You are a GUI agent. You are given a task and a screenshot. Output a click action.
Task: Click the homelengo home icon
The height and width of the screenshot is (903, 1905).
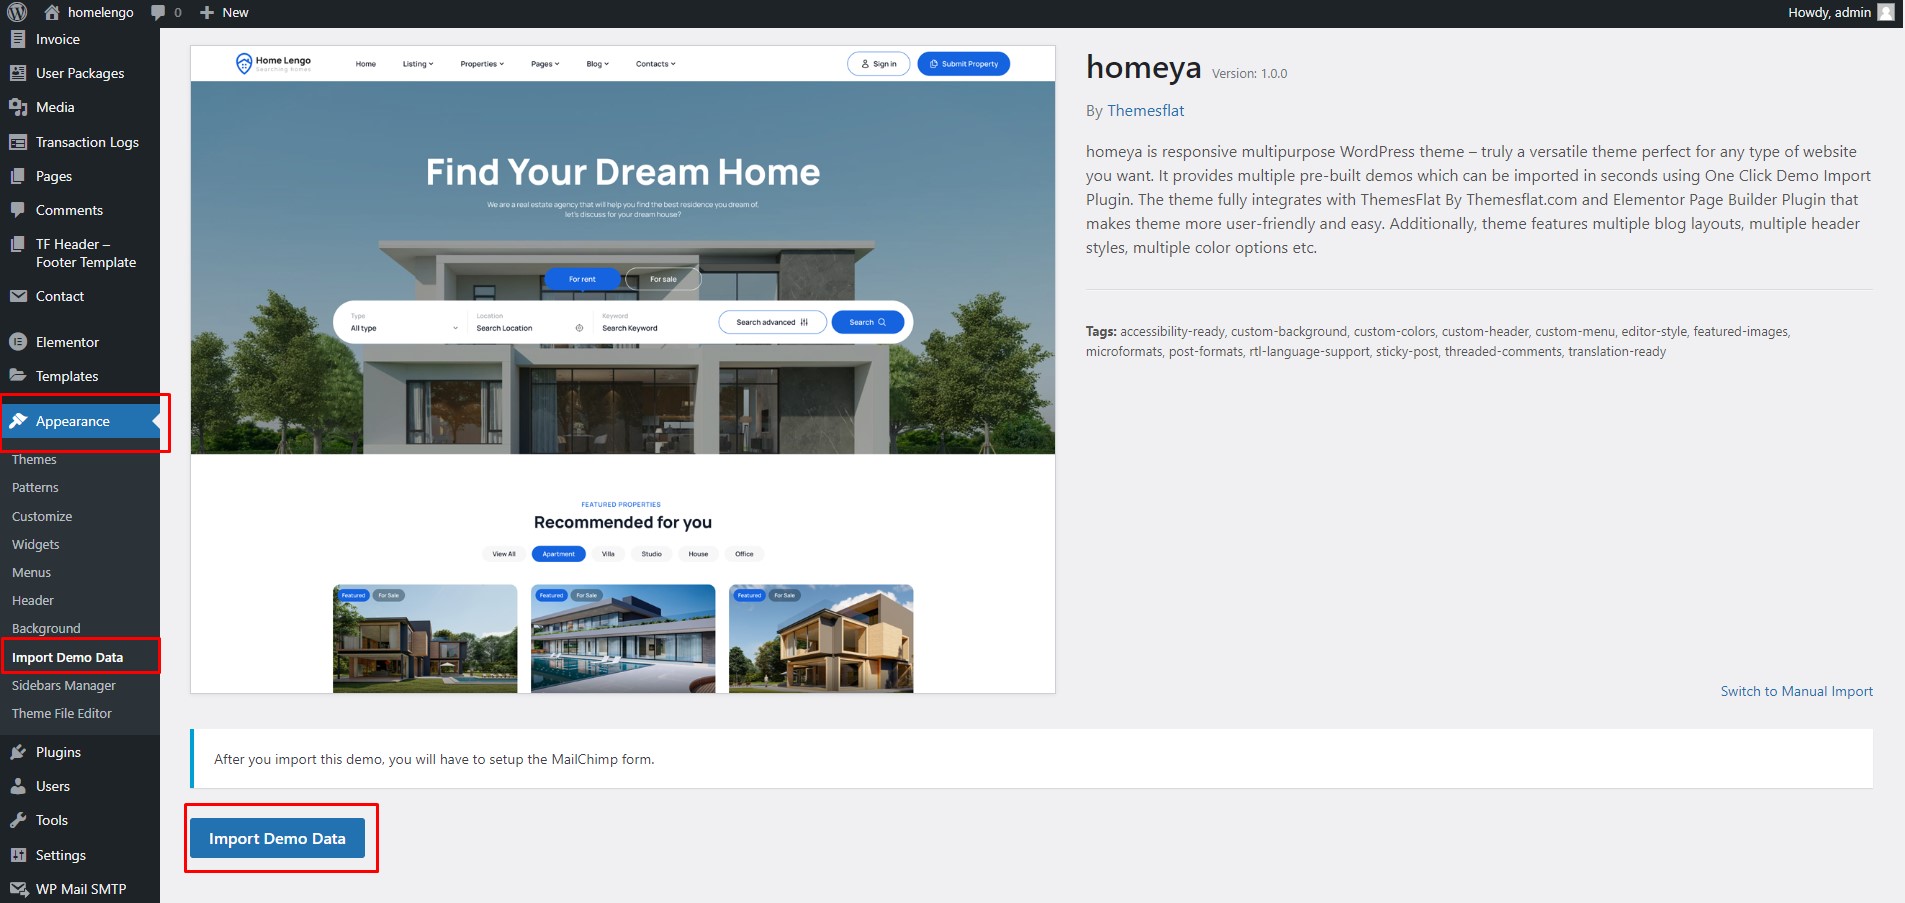52,12
